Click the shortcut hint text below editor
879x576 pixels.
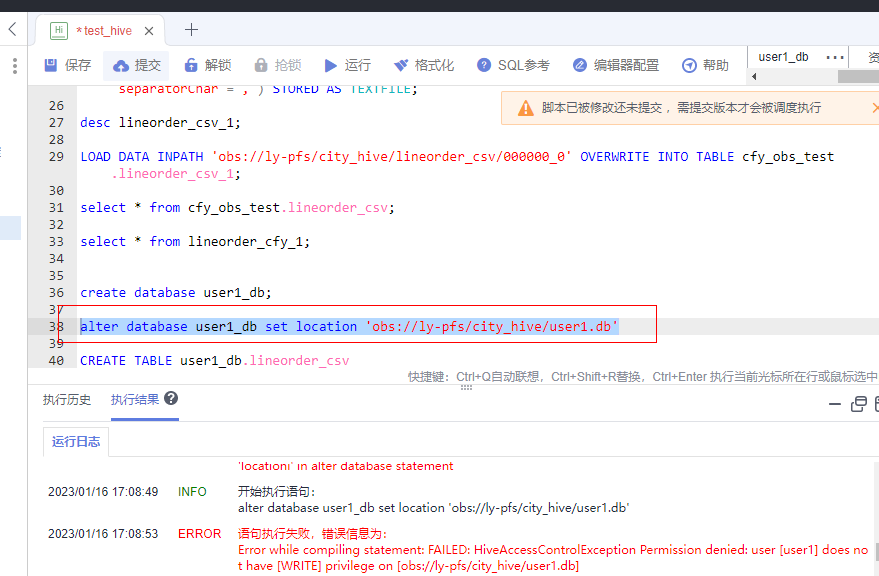[642, 377]
